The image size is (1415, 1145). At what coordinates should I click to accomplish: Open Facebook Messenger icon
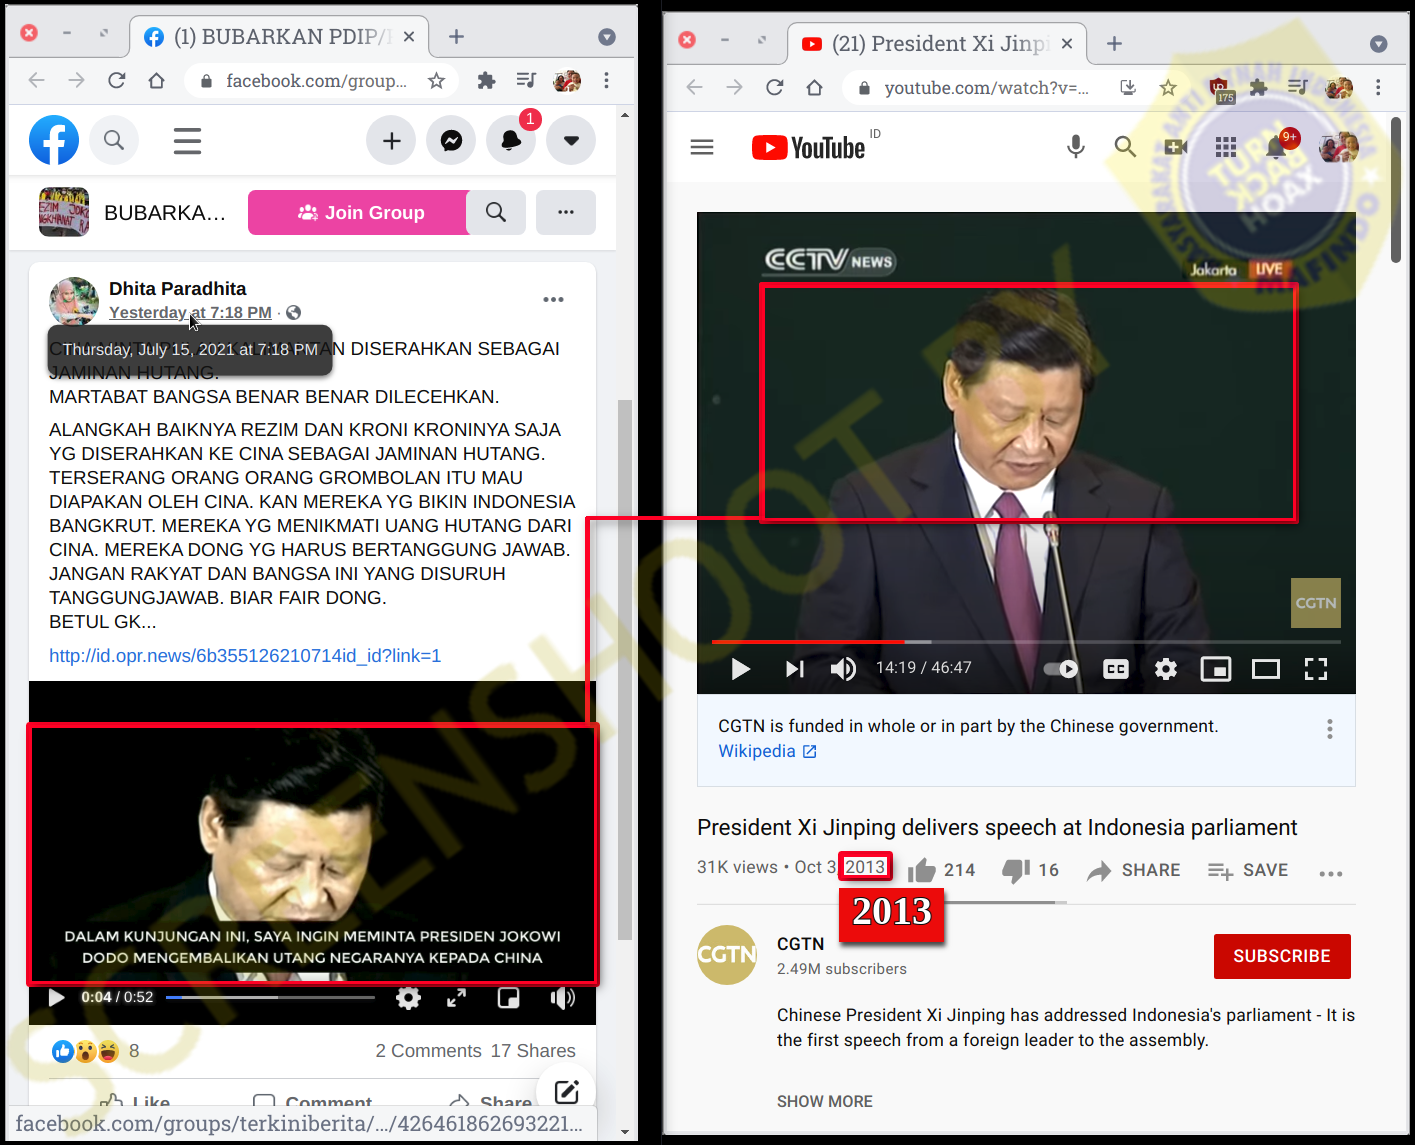click(x=451, y=141)
